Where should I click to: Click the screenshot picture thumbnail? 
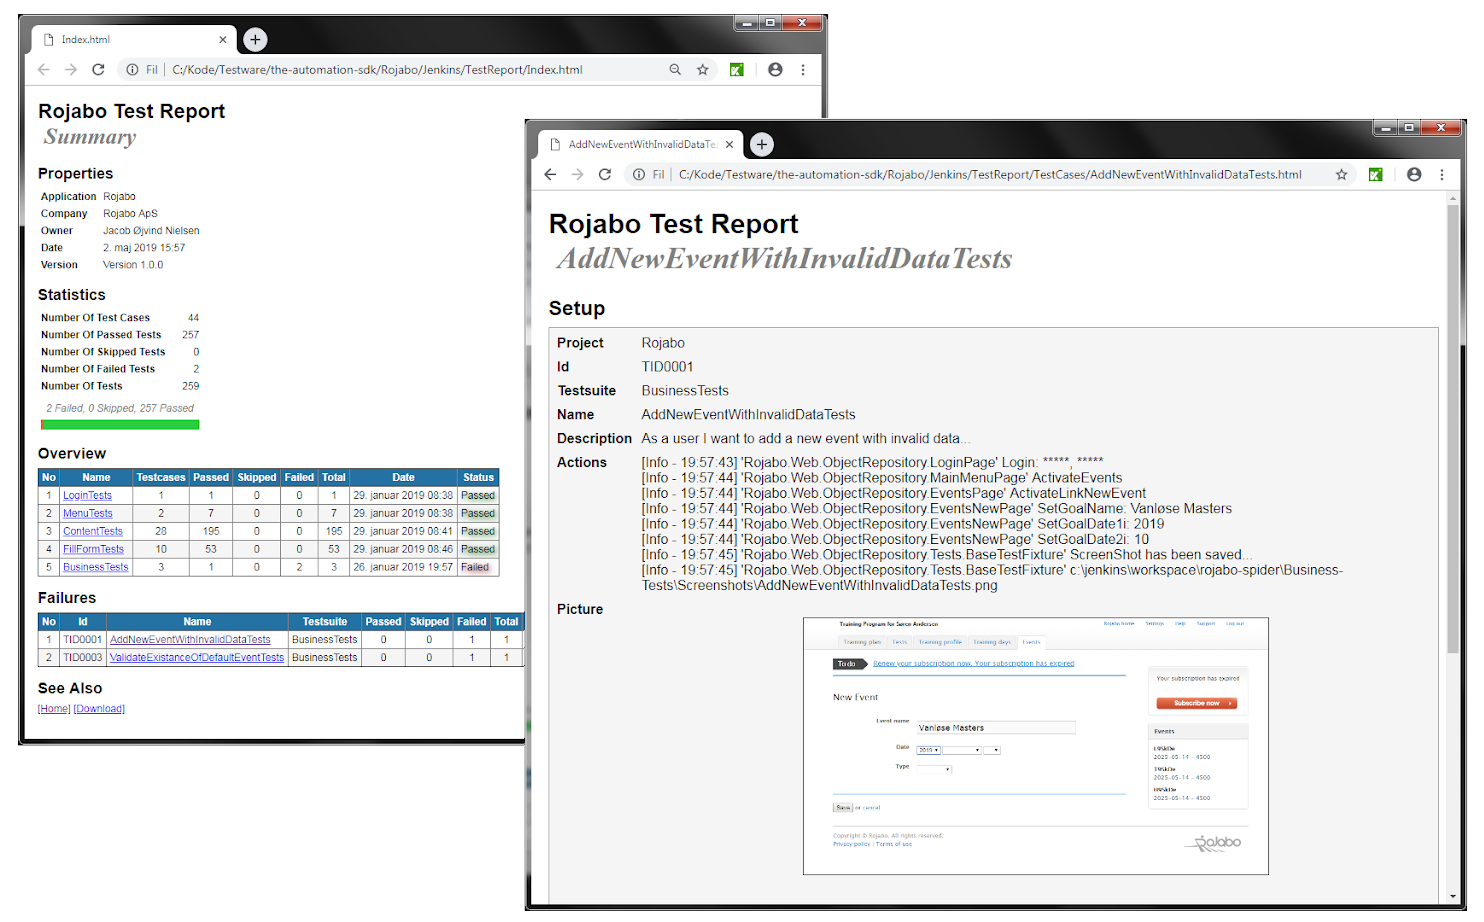(x=1036, y=746)
